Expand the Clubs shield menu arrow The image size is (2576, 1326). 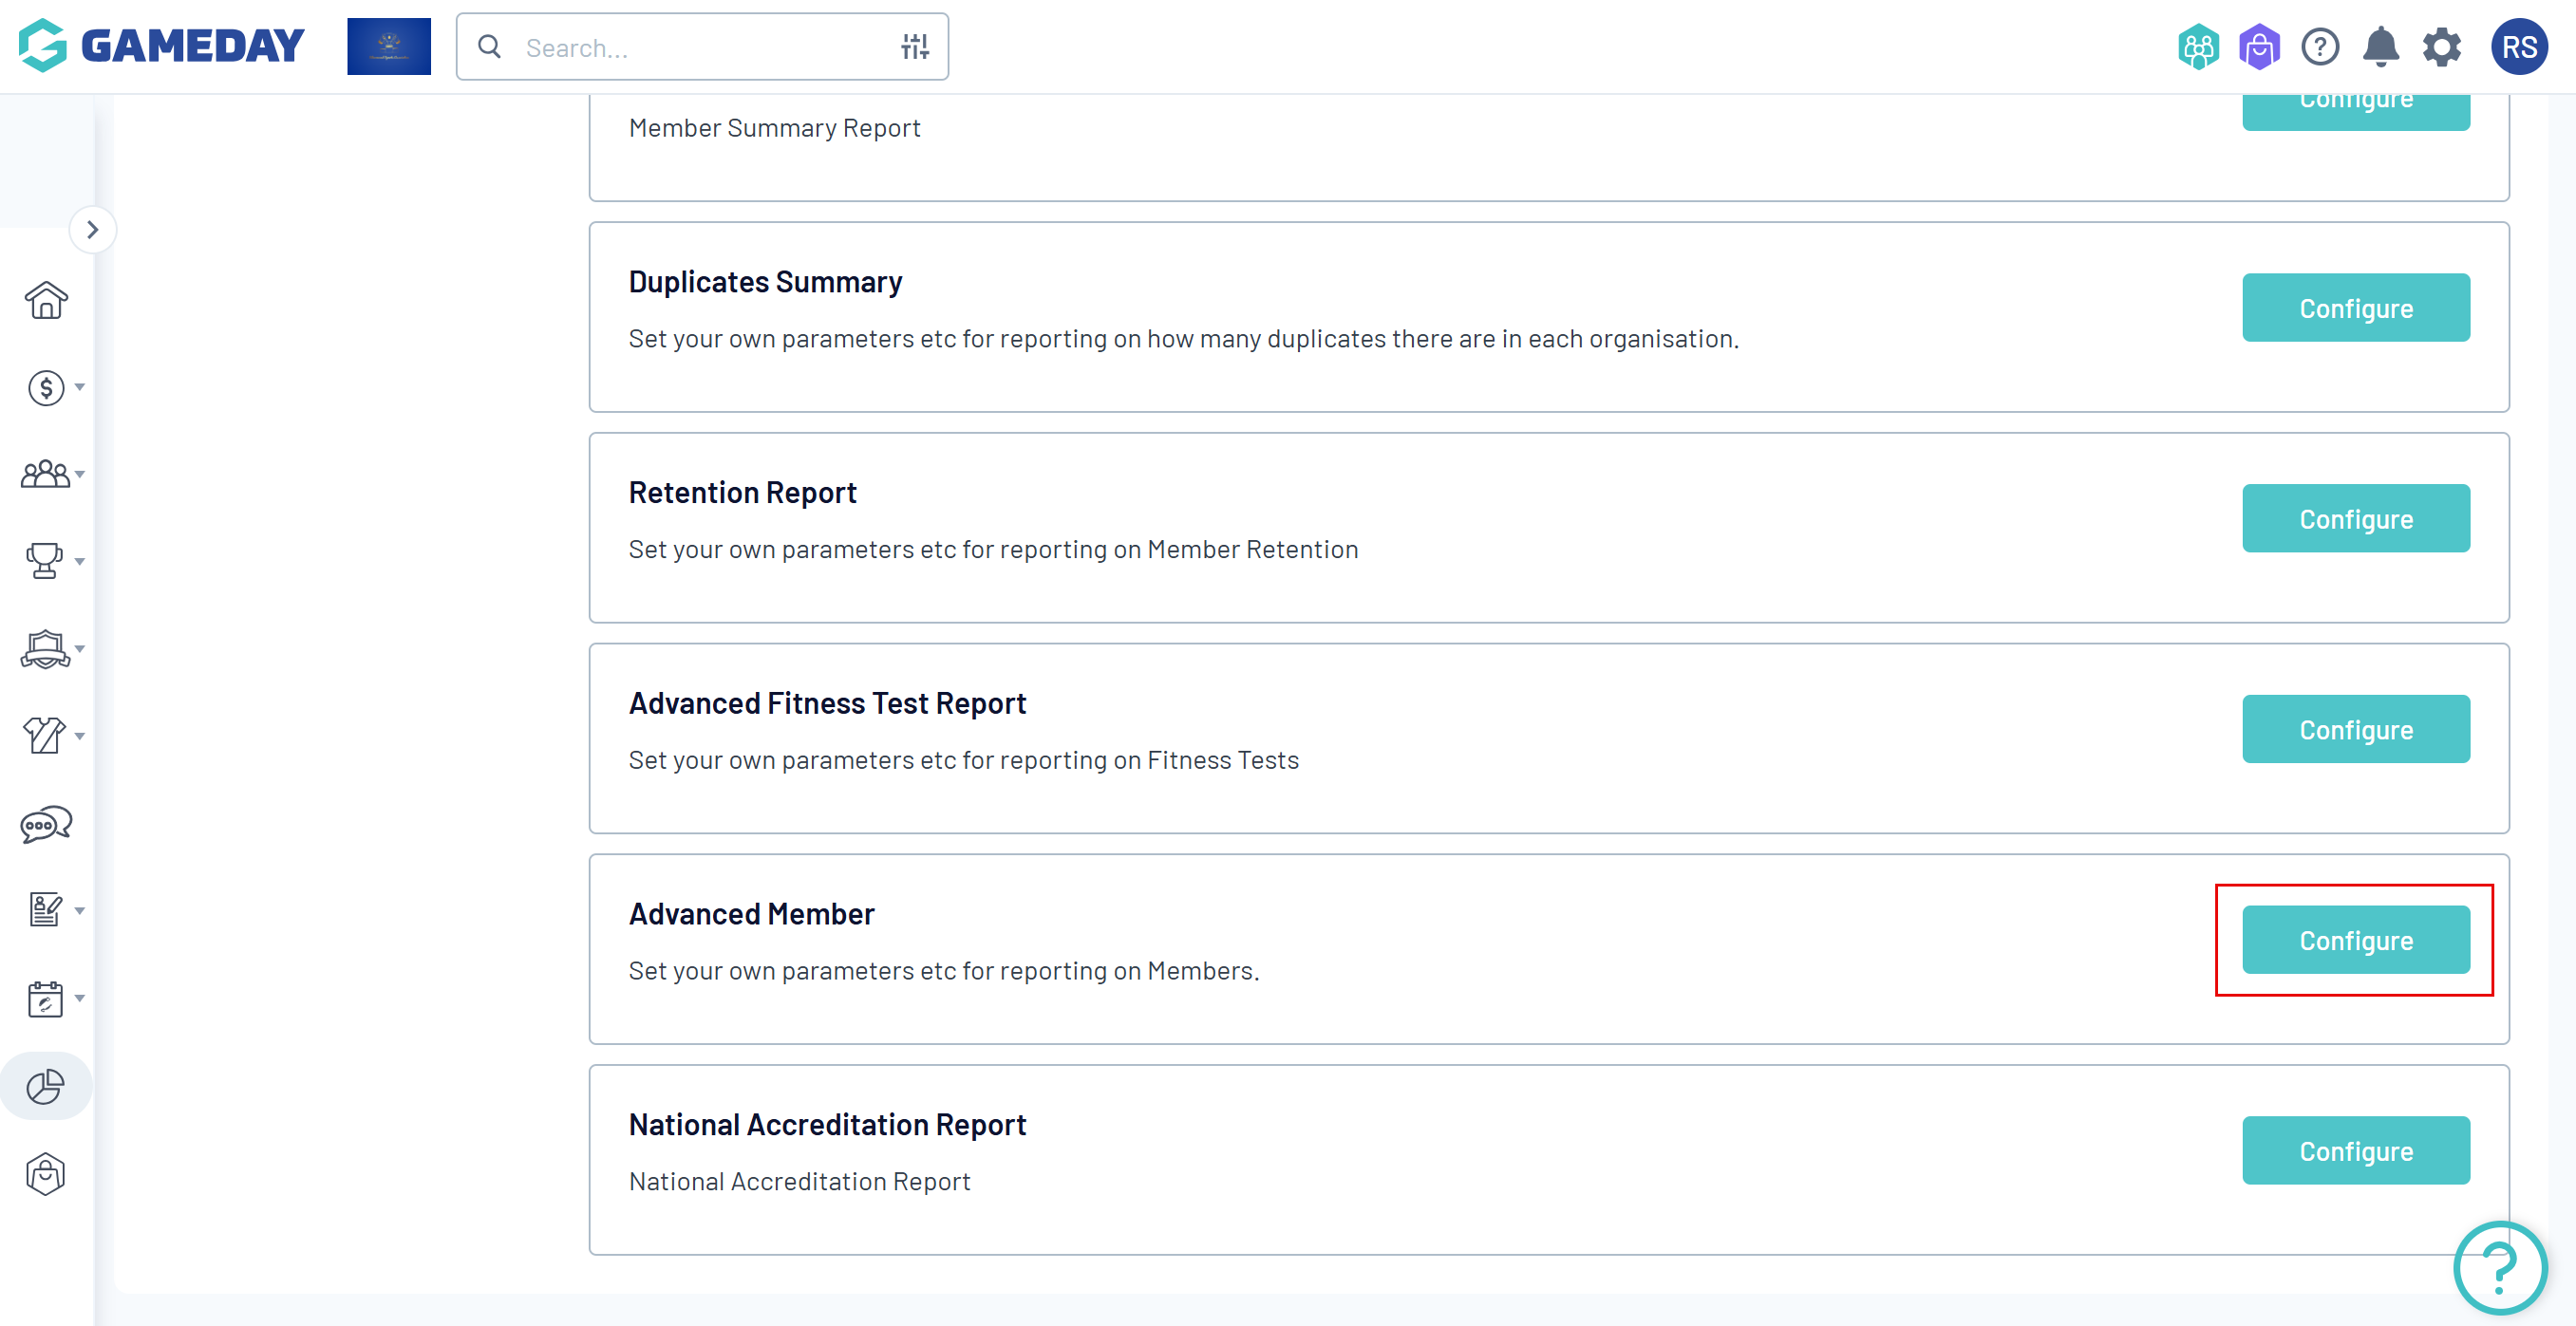80,649
